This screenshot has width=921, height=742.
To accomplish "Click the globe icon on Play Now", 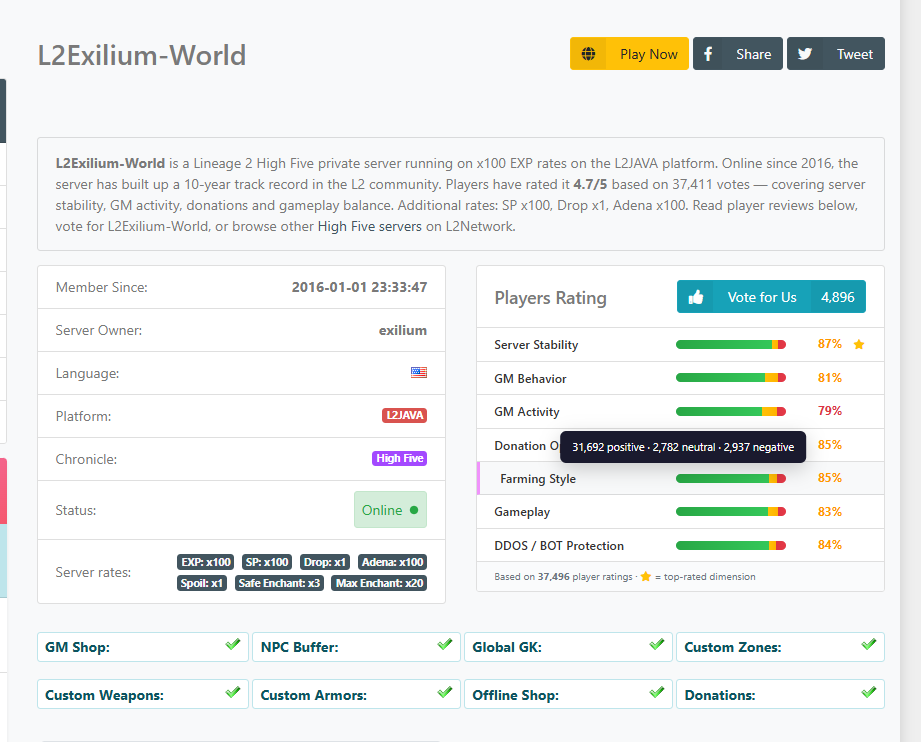I will point(588,54).
